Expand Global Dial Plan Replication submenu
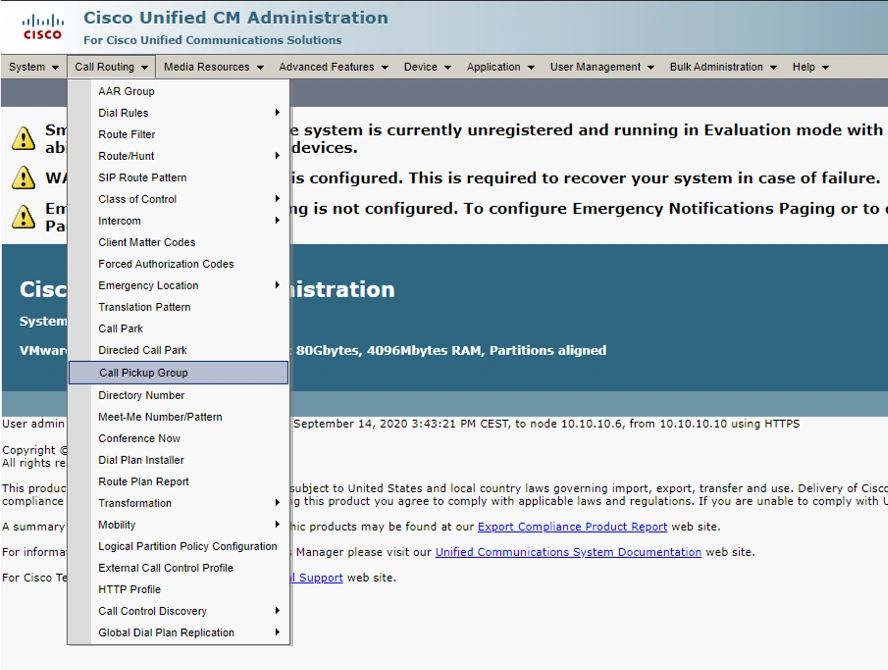 pyautogui.click(x=178, y=632)
